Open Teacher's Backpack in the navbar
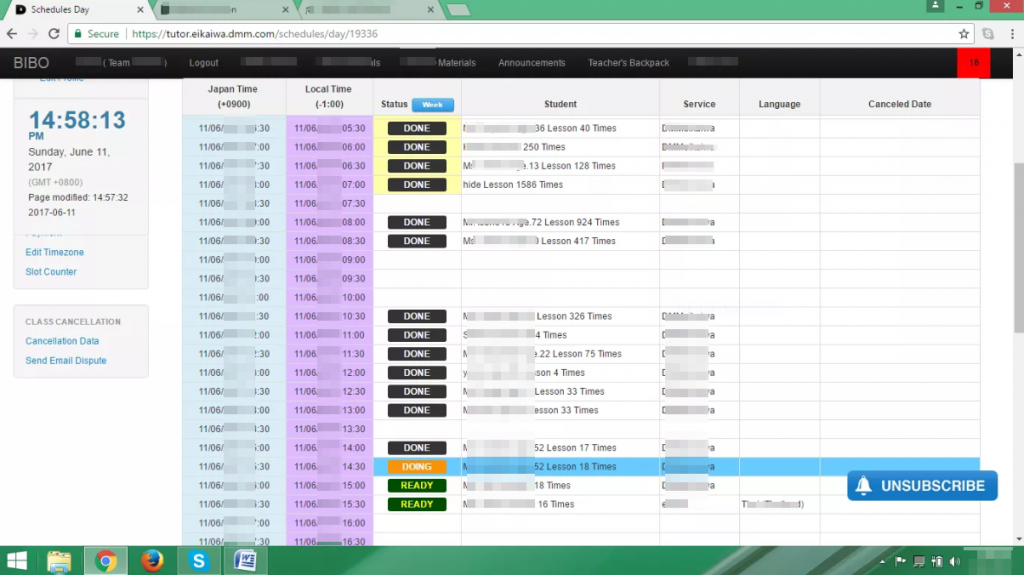1024x575 pixels. tap(628, 63)
